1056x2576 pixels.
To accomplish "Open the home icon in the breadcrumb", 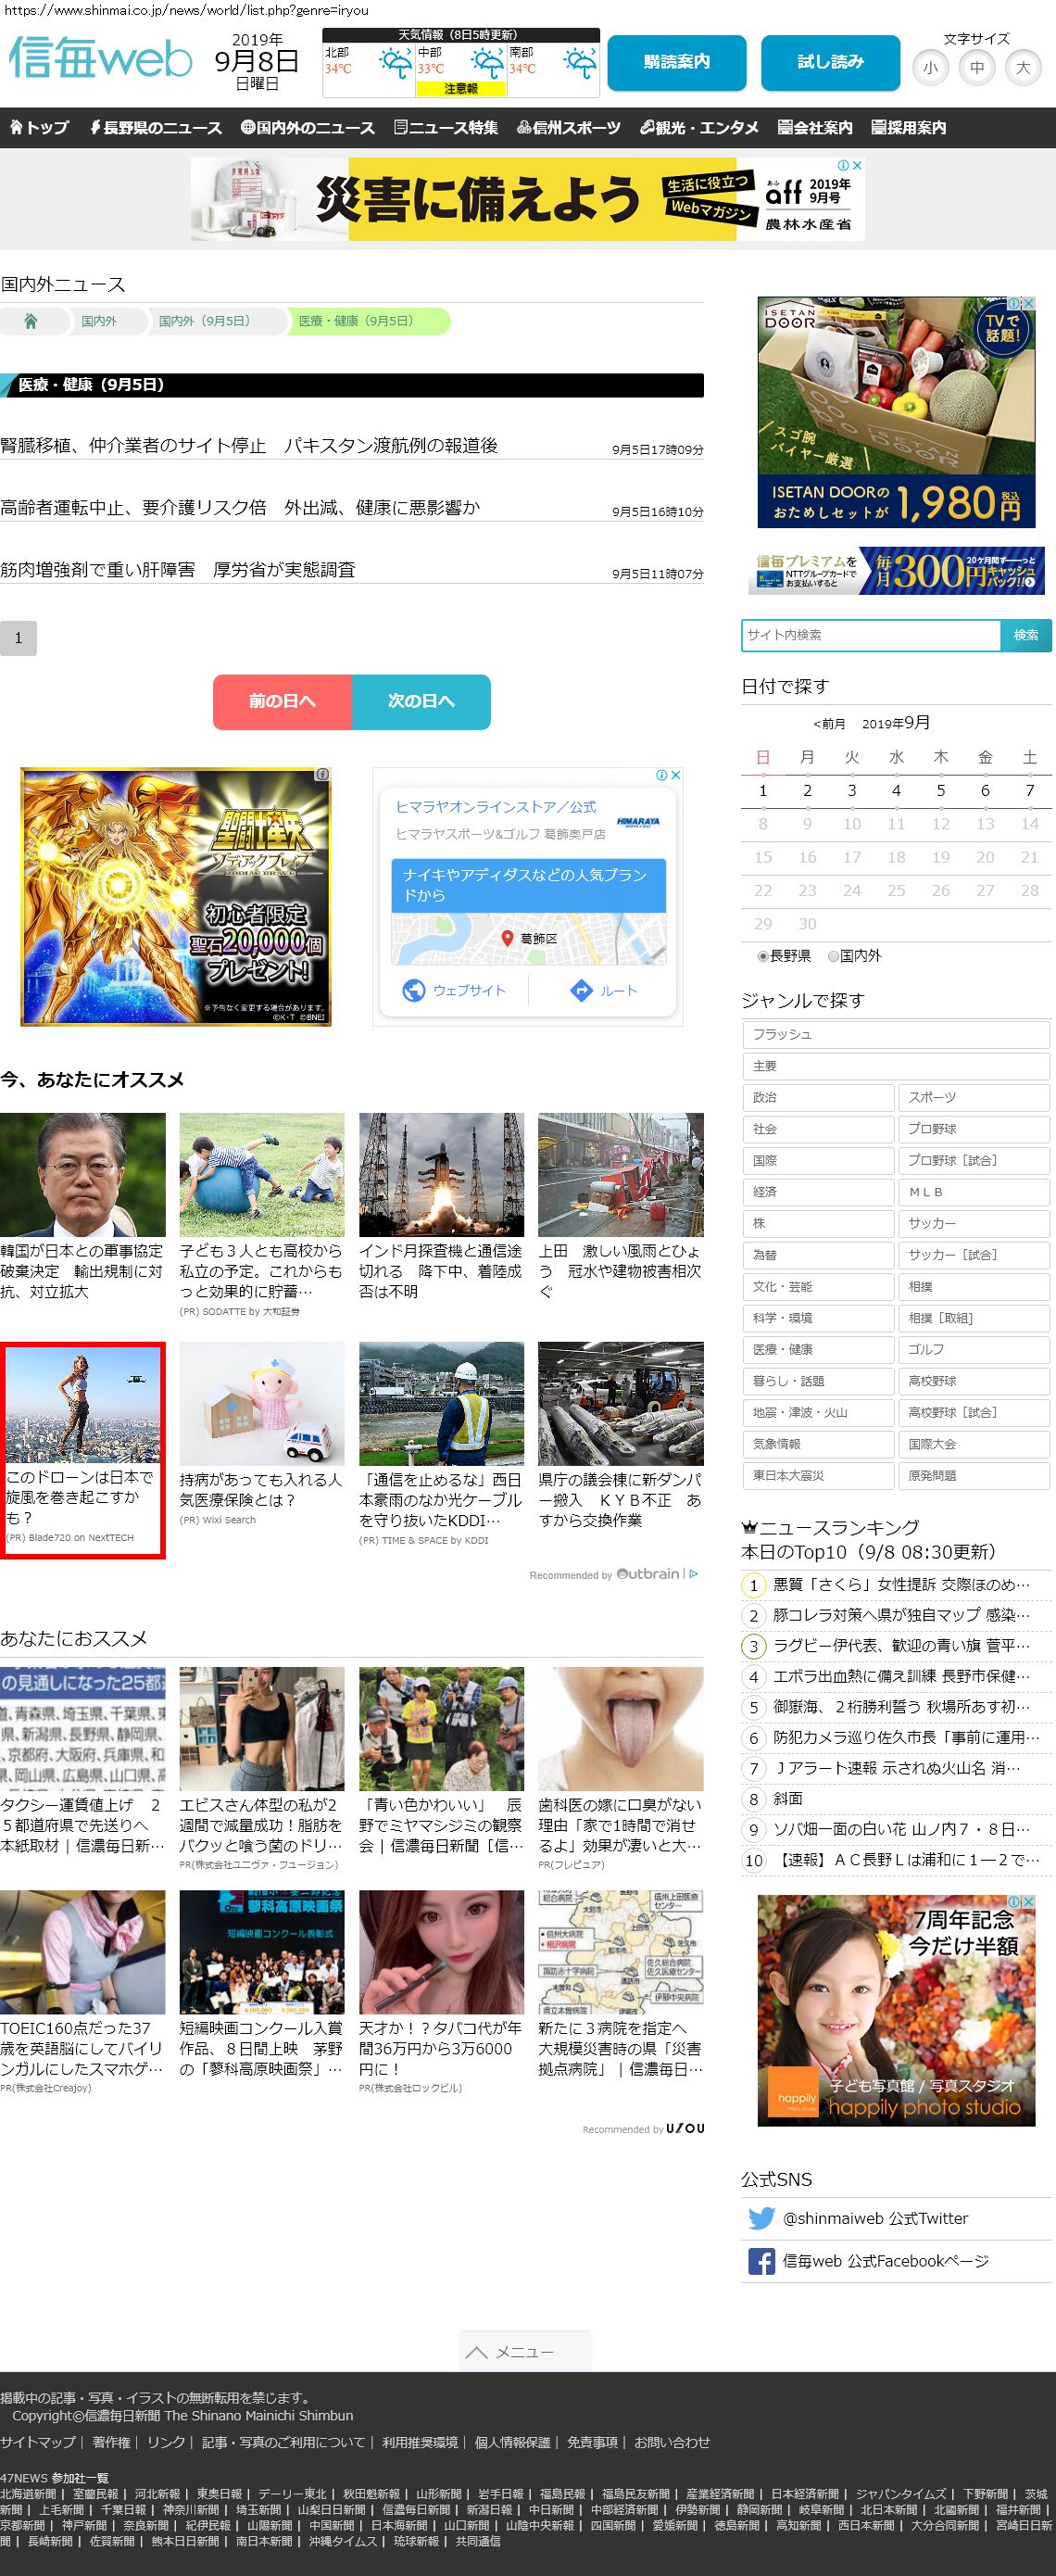I will point(31,321).
